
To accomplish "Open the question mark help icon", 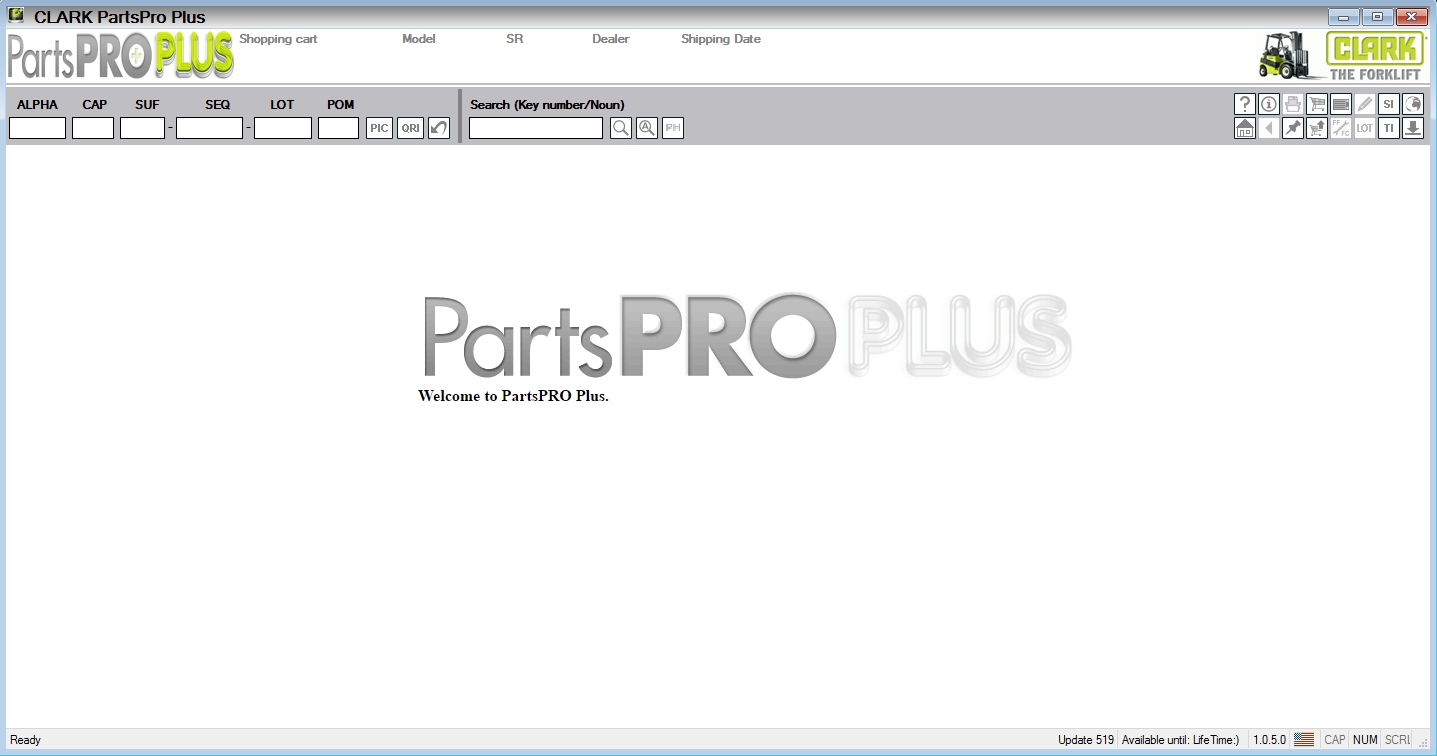I will [1245, 104].
